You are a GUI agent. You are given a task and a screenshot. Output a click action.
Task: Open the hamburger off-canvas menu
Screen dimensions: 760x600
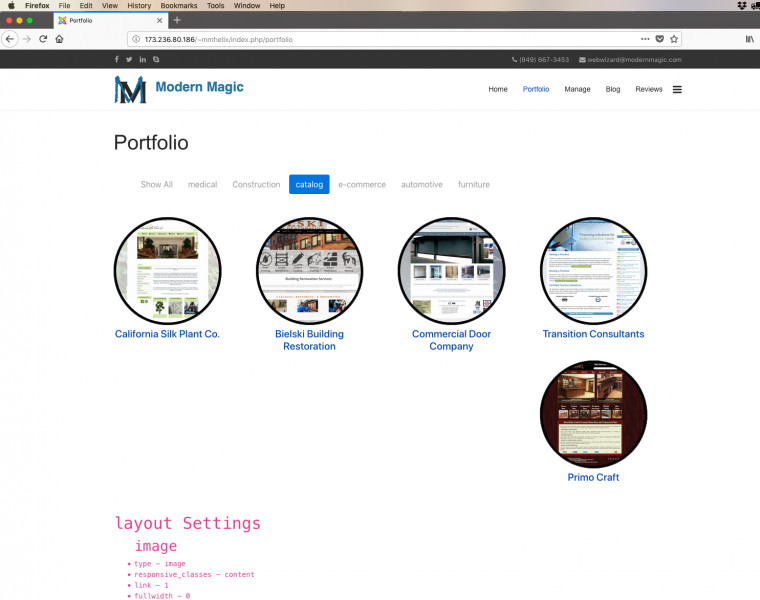tap(677, 89)
